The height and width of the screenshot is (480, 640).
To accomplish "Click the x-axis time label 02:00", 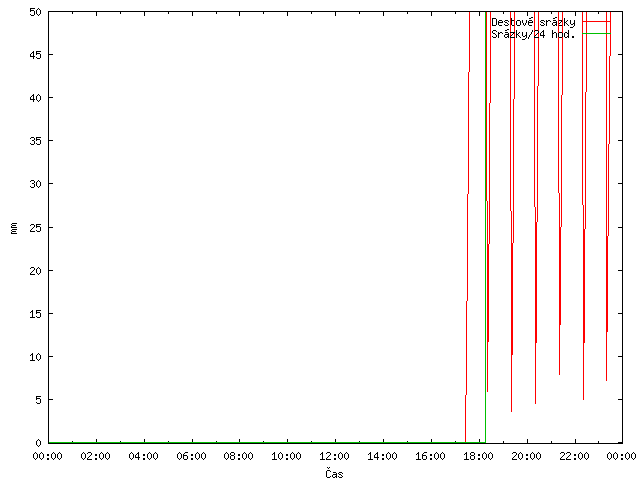I will pyautogui.click(x=95, y=456).
